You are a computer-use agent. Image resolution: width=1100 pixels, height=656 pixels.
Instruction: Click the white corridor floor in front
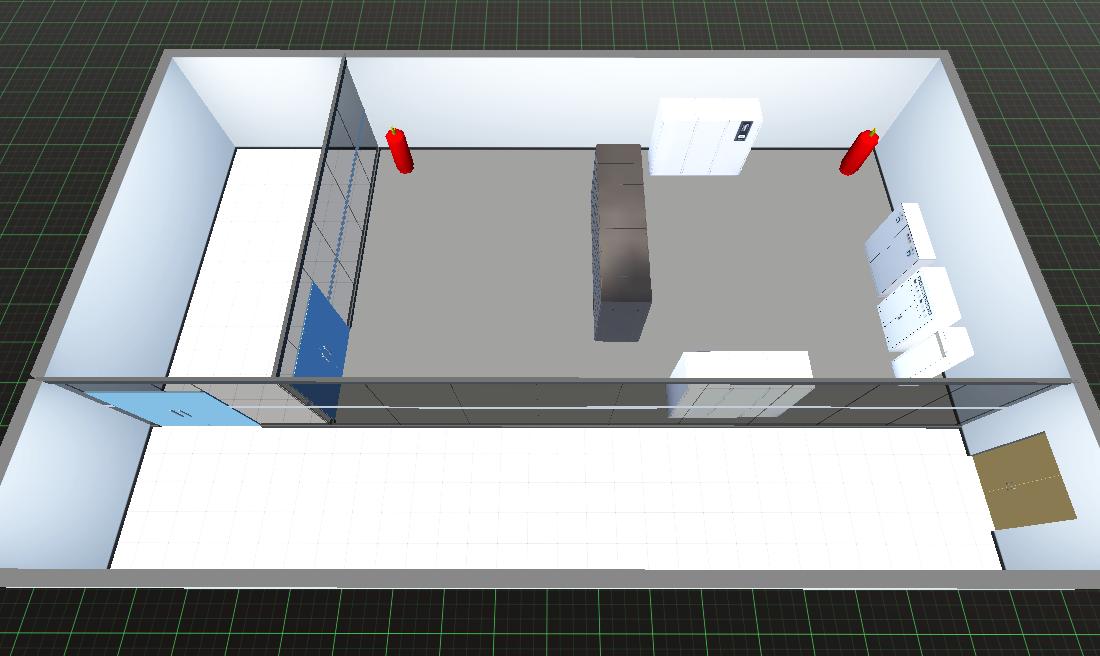click(x=550, y=500)
